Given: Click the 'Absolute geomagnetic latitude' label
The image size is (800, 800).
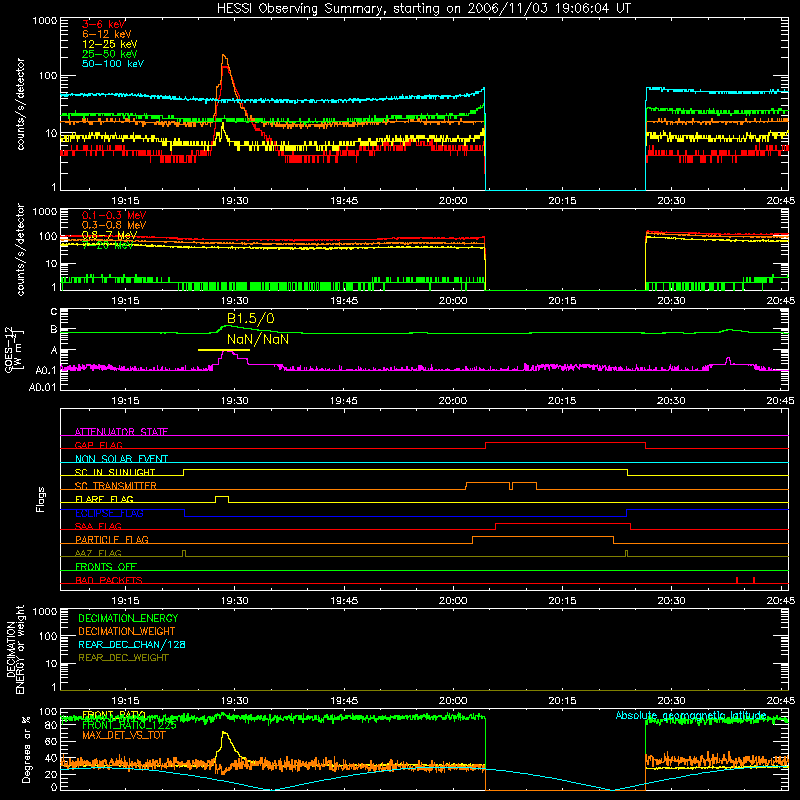Looking at the screenshot, I should 691,715.
